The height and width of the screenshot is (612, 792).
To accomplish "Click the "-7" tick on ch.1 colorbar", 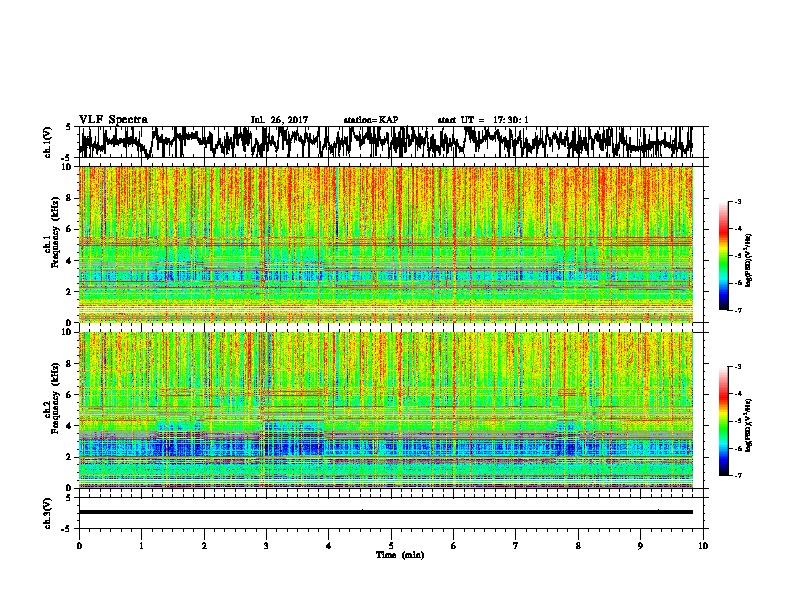I will pos(738,310).
